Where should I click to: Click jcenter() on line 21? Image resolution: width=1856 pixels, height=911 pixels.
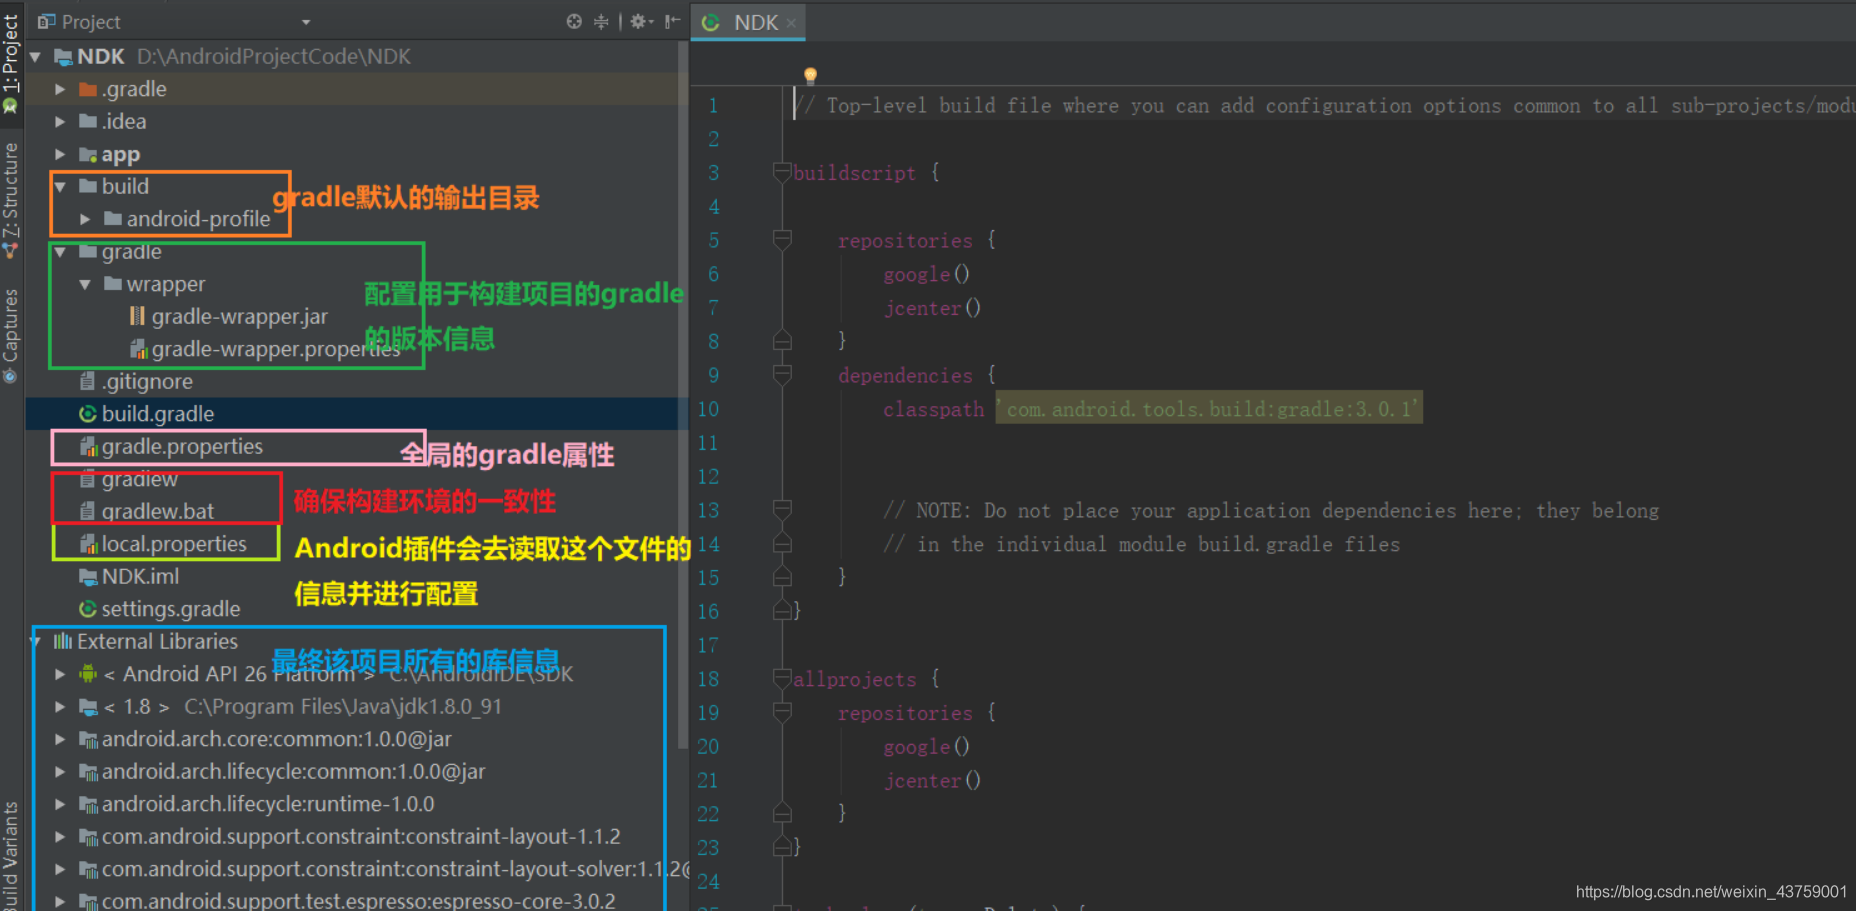(932, 780)
